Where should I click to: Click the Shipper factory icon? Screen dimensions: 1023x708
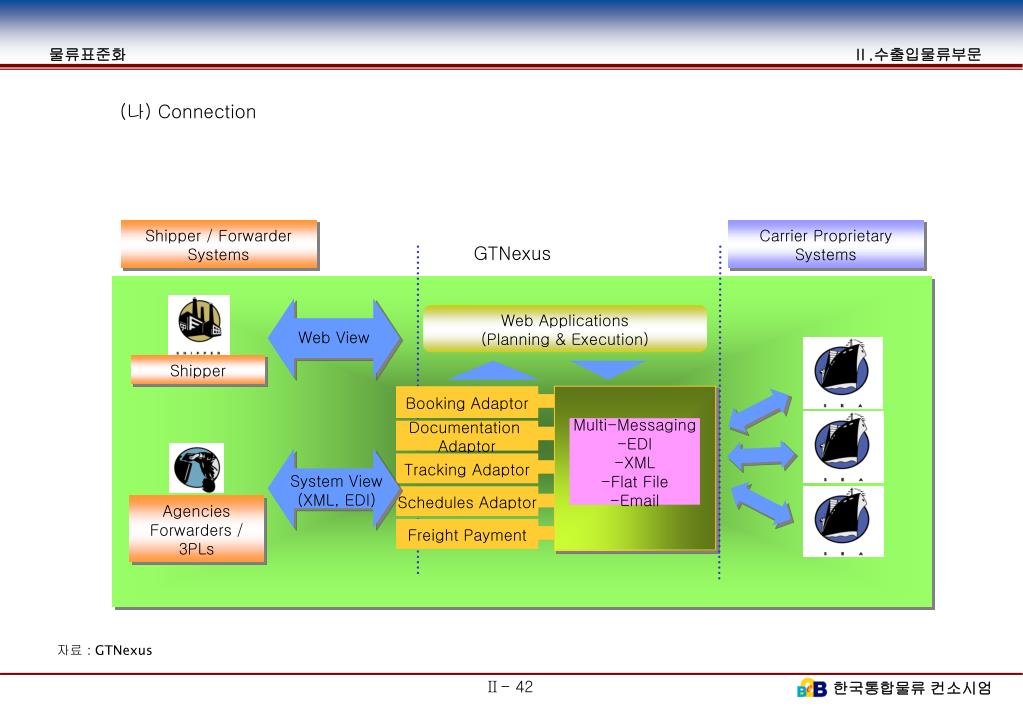(199, 324)
